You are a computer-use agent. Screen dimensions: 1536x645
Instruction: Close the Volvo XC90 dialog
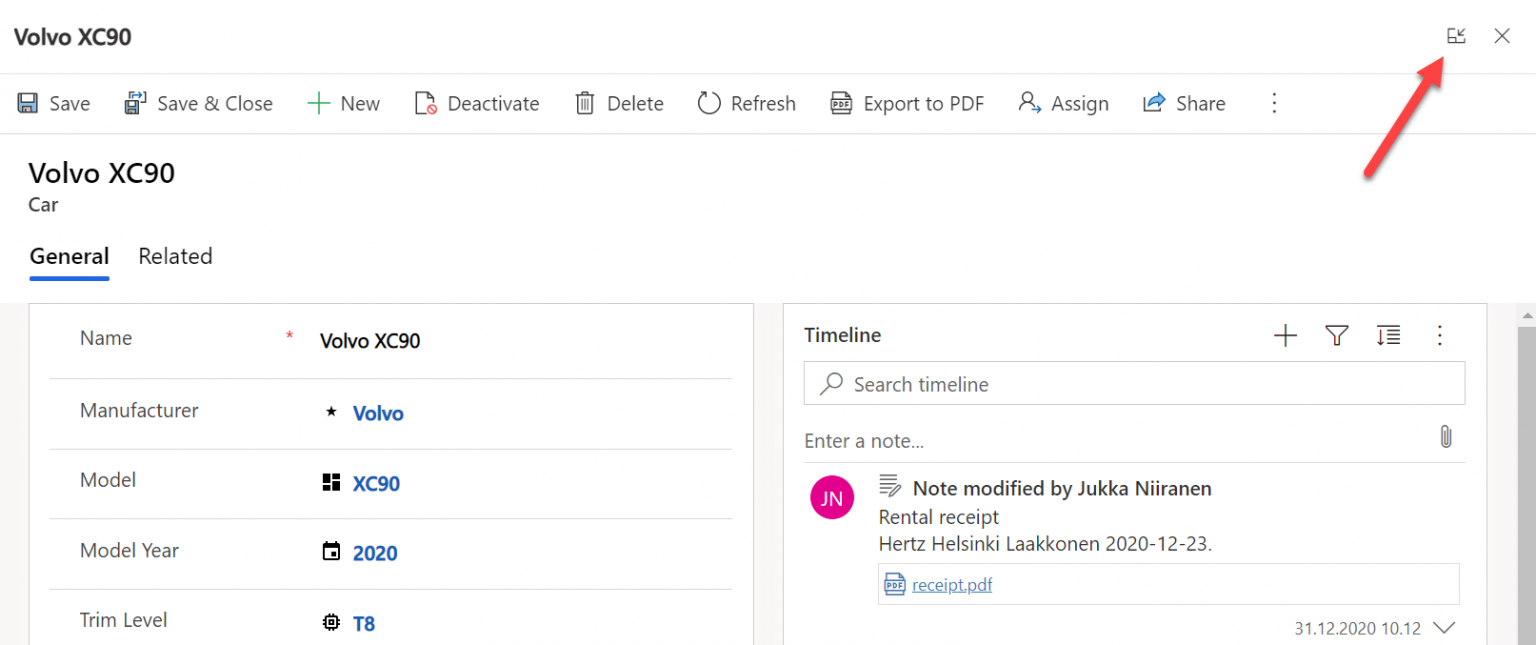click(1502, 36)
